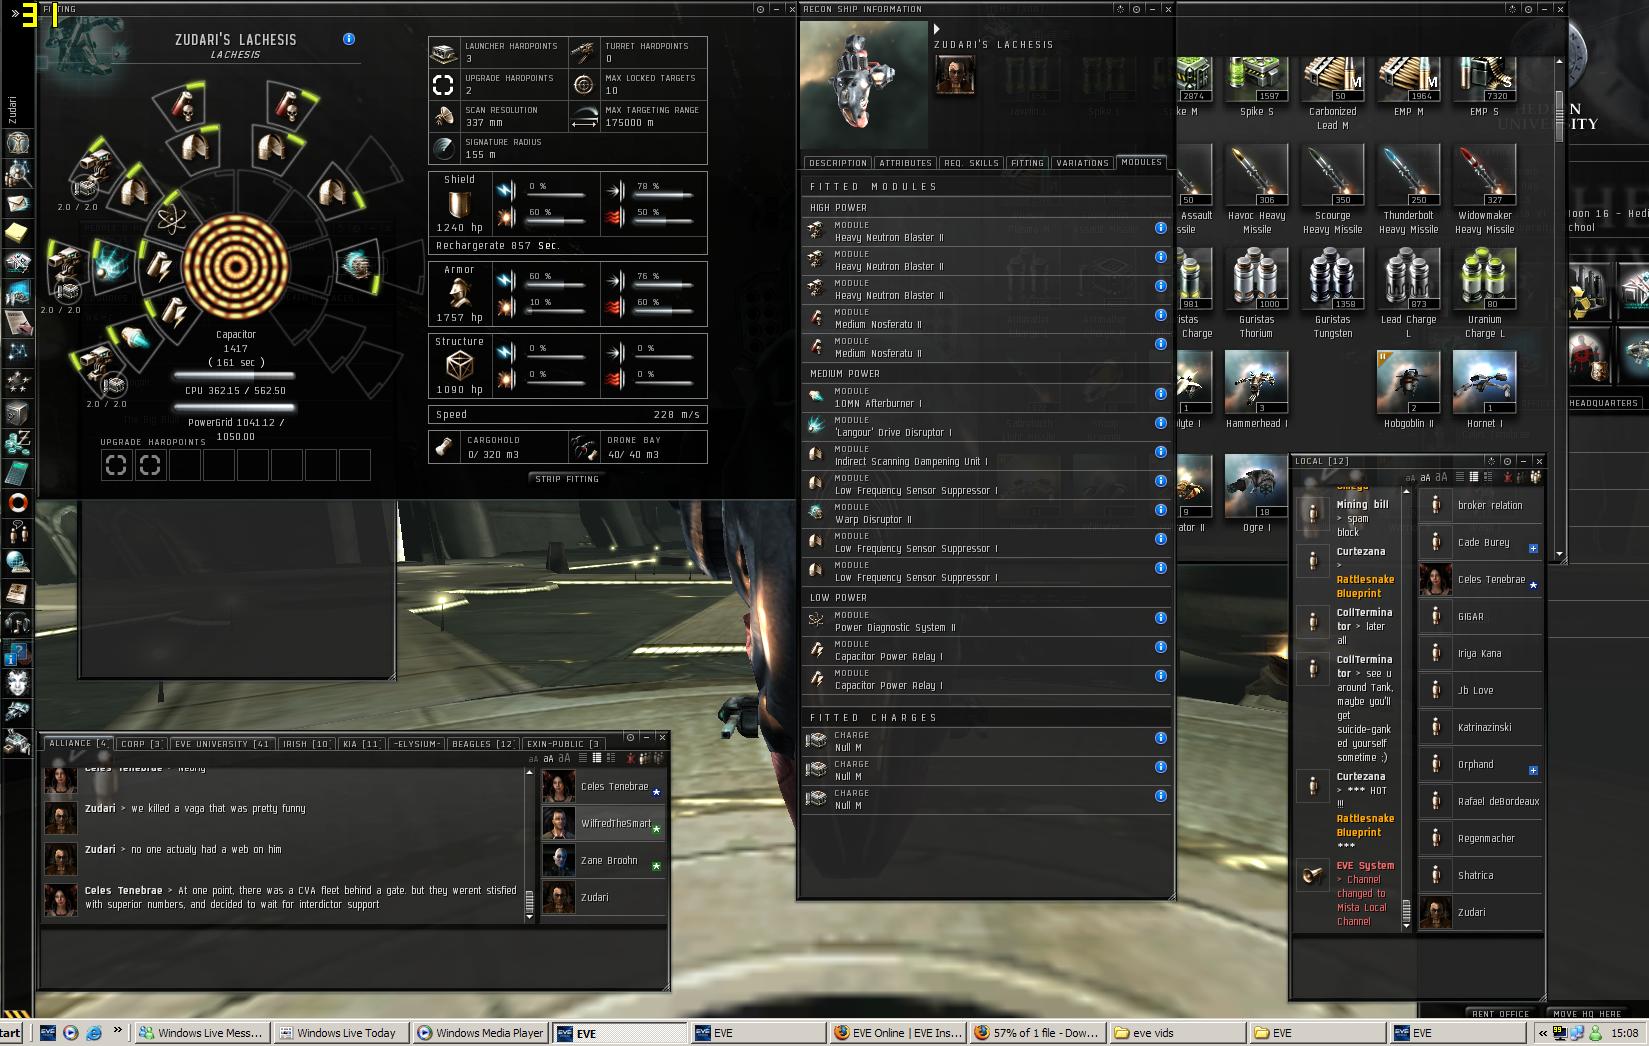Select the Warp Disruptor module on fitting wheel
This screenshot has width=1649, height=1046.
point(356,265)
